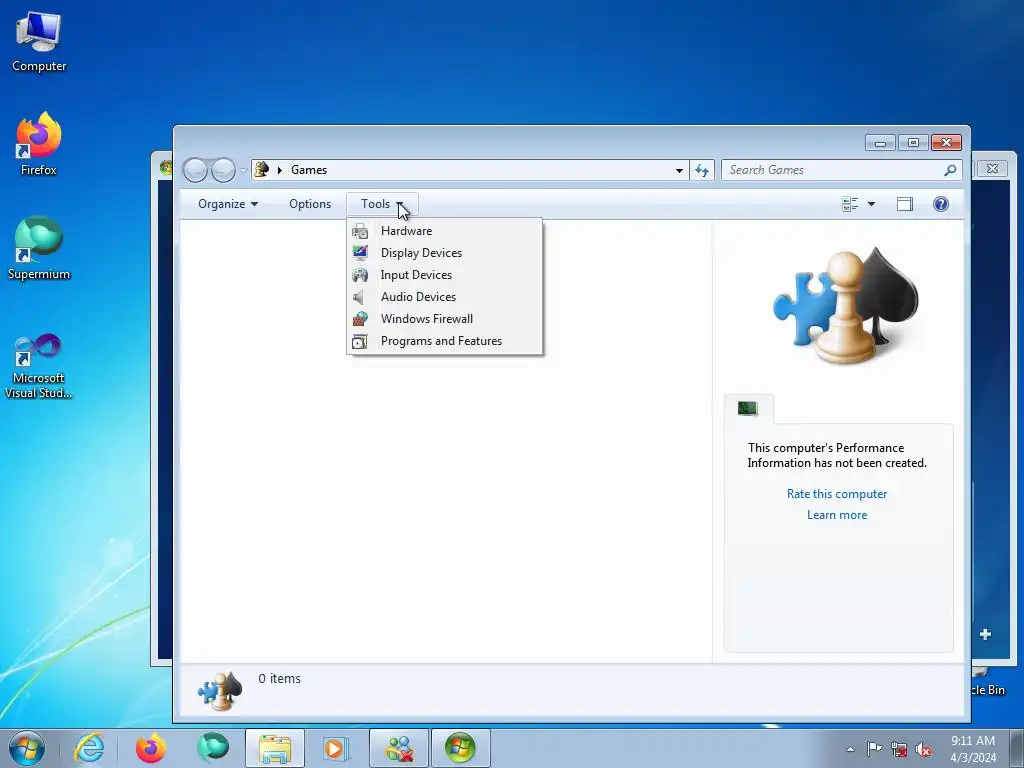Expand the address bar history dropdown

click(x=679, y=170)
